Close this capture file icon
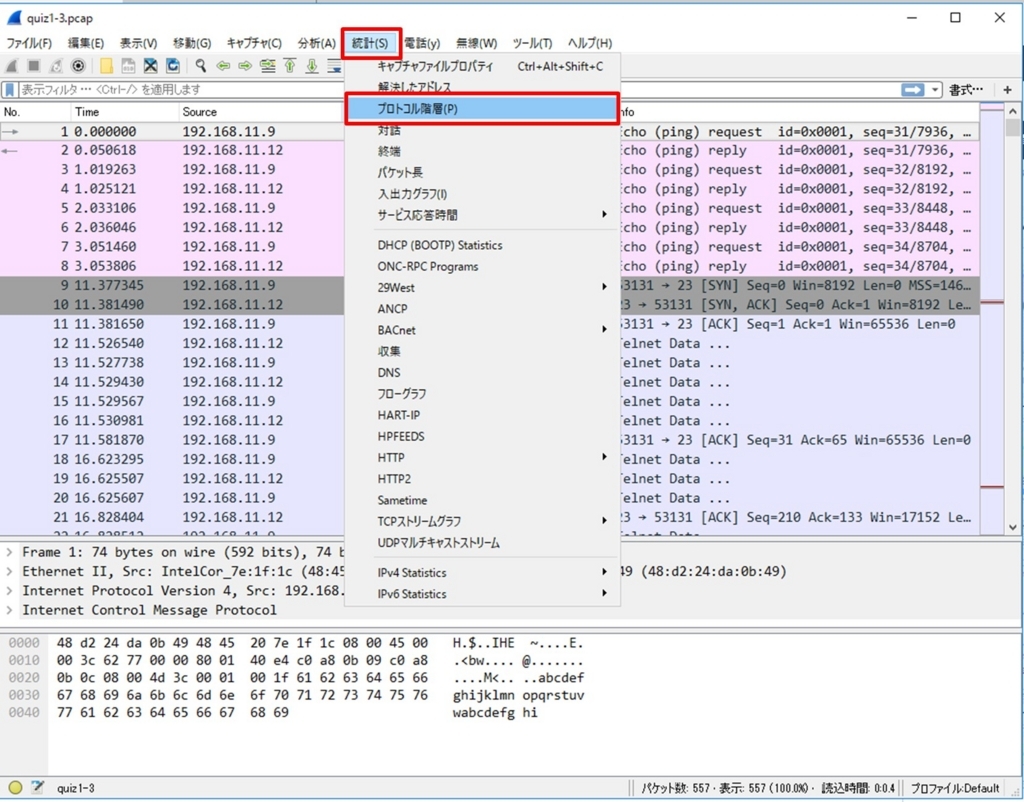The image size is (1024, 802). point(151,66)
